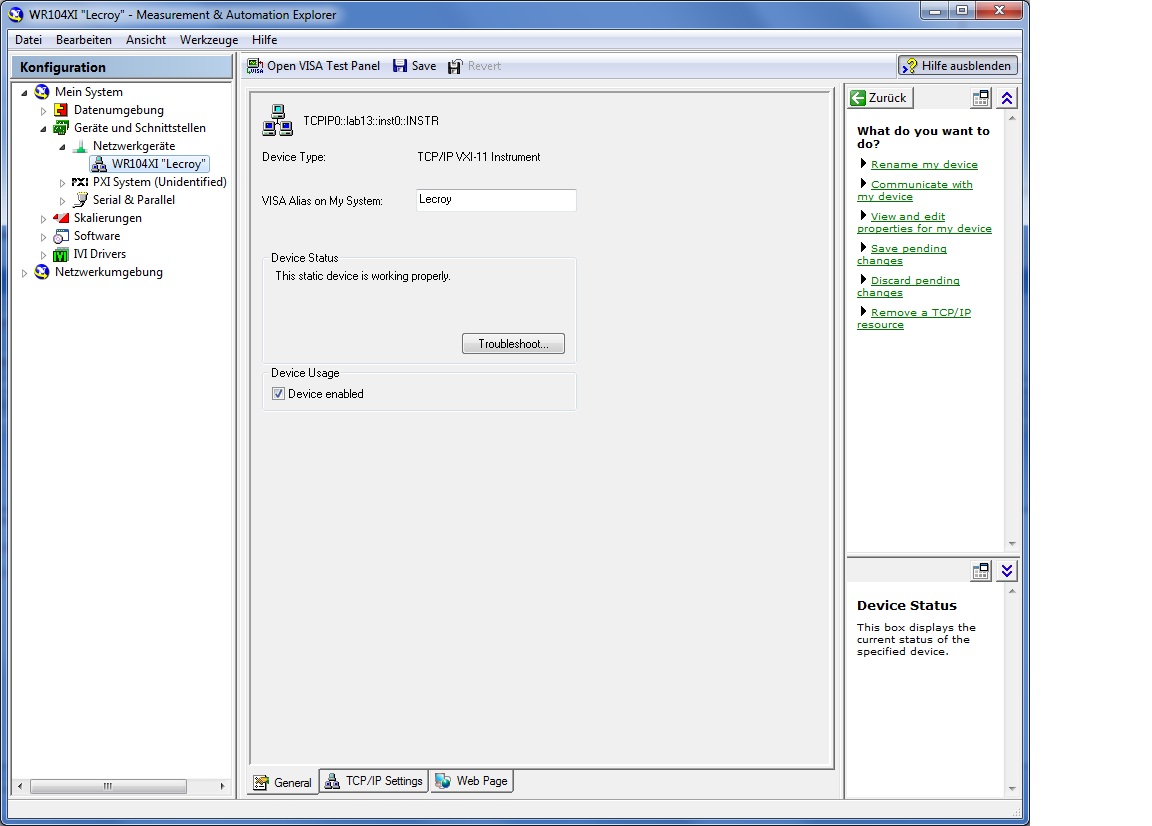Click the Hilfe ausblenden help icon
This screenshot has height=826, width=1152.
[x=910, y=66]
